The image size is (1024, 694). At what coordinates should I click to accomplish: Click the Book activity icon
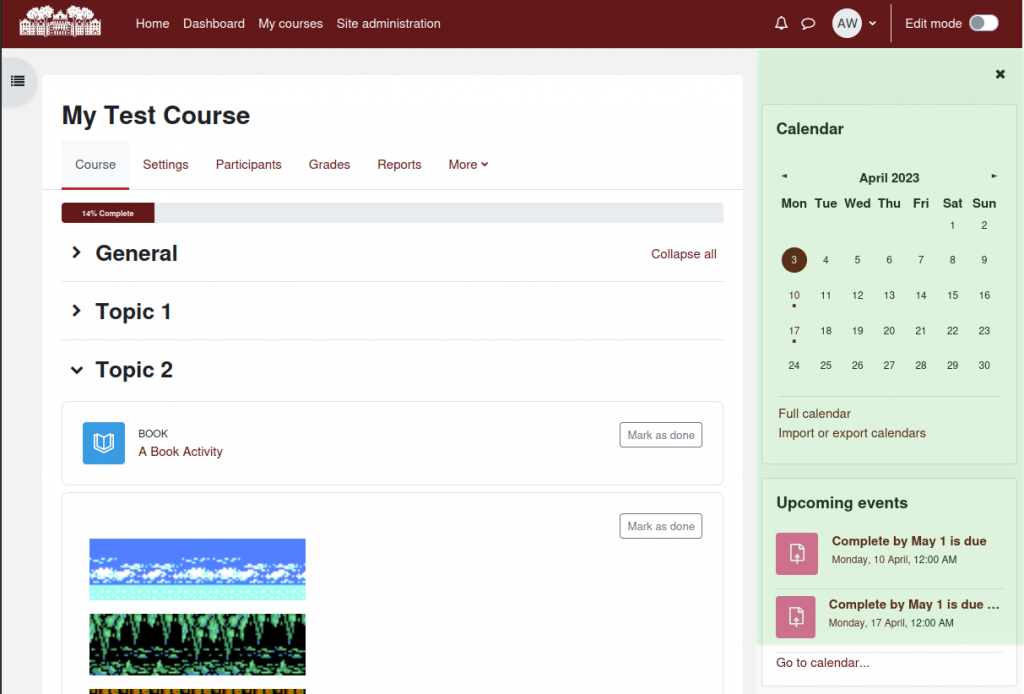point(104,443)
